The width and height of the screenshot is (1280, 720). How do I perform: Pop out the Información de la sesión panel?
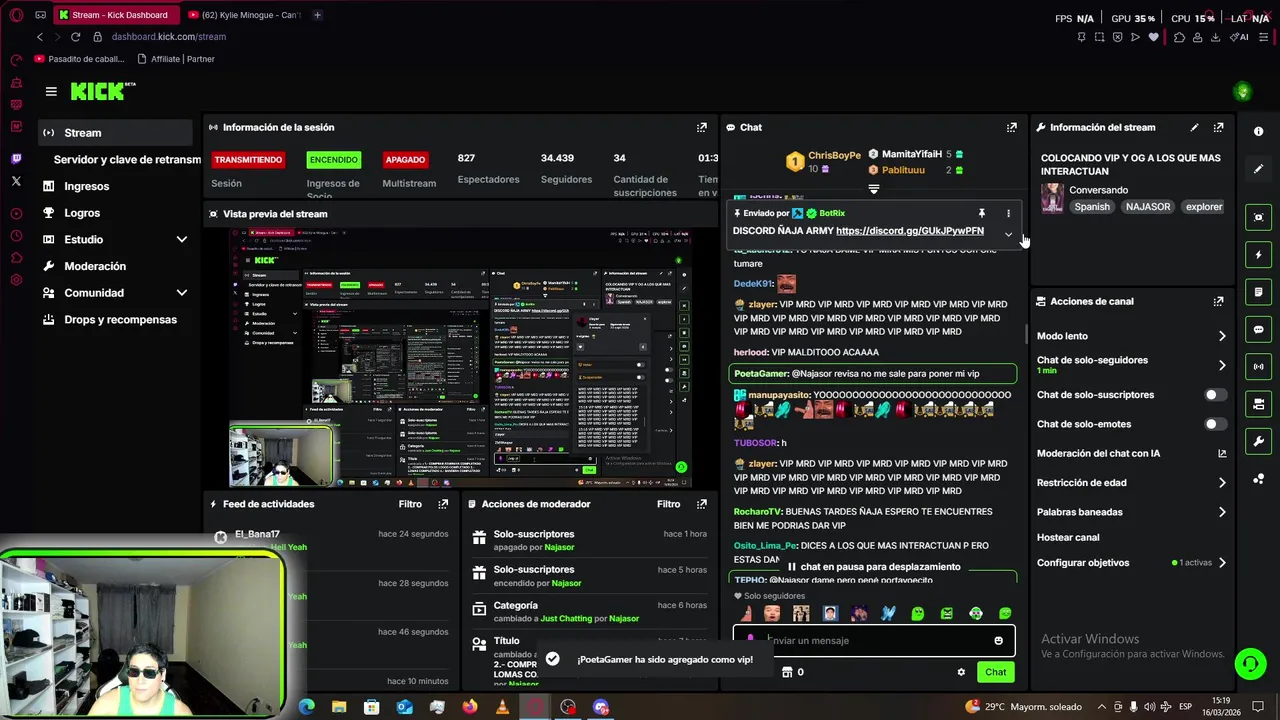coord(702,128)
